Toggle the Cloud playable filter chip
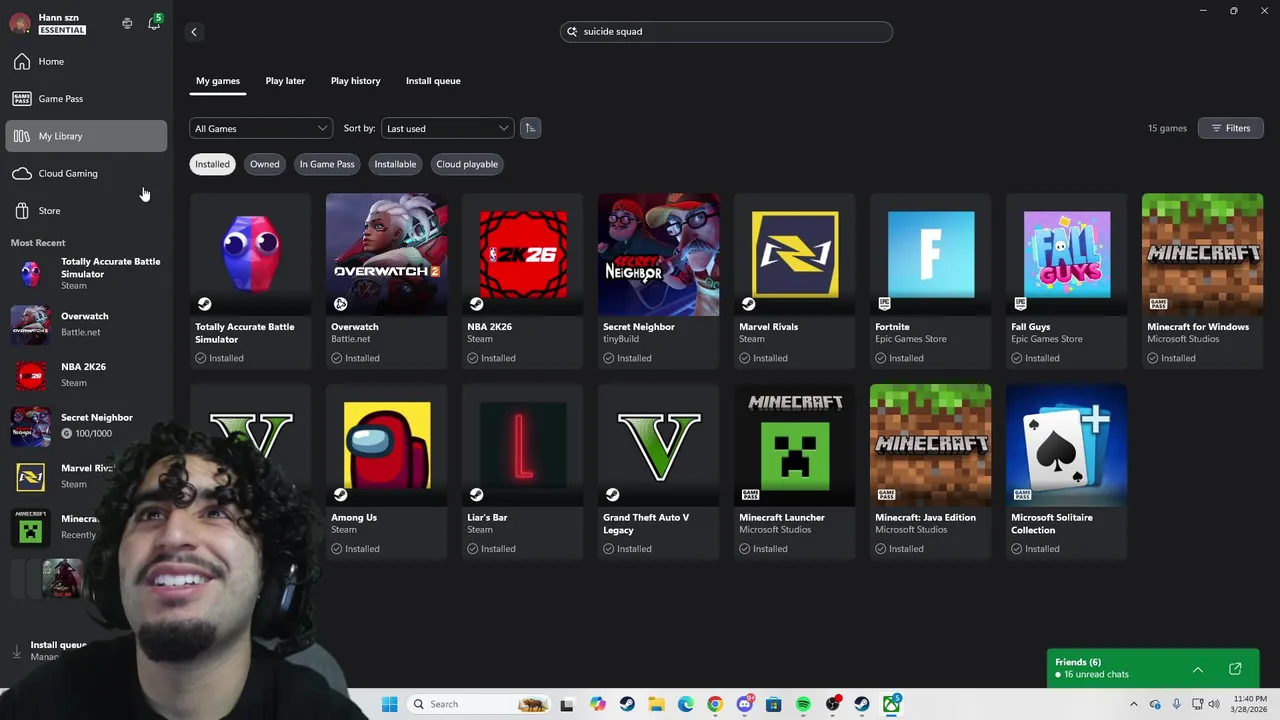Image resolution: width=1280 pixels, height=720 pixels. (x=467, y=164)
